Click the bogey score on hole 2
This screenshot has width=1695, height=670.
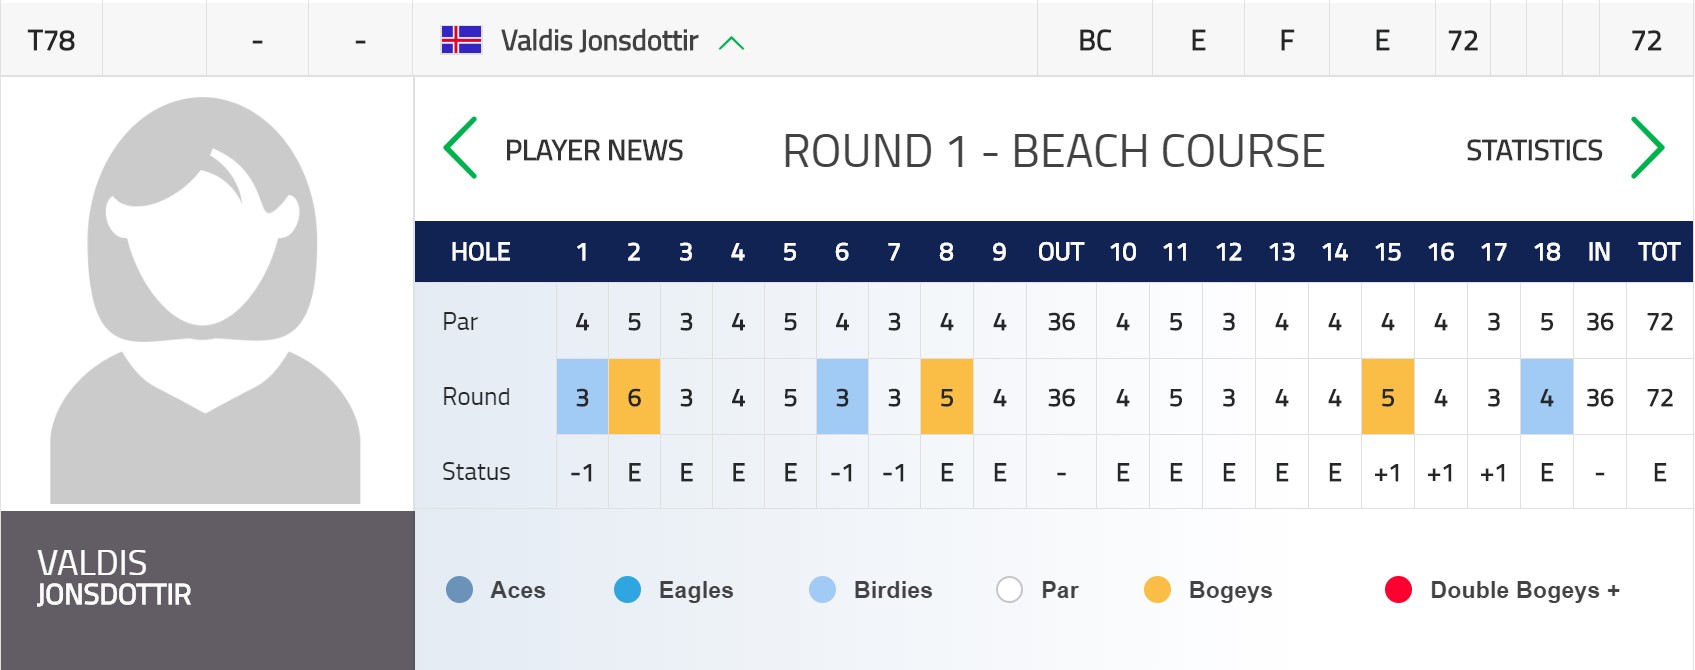tap(634, 397)
